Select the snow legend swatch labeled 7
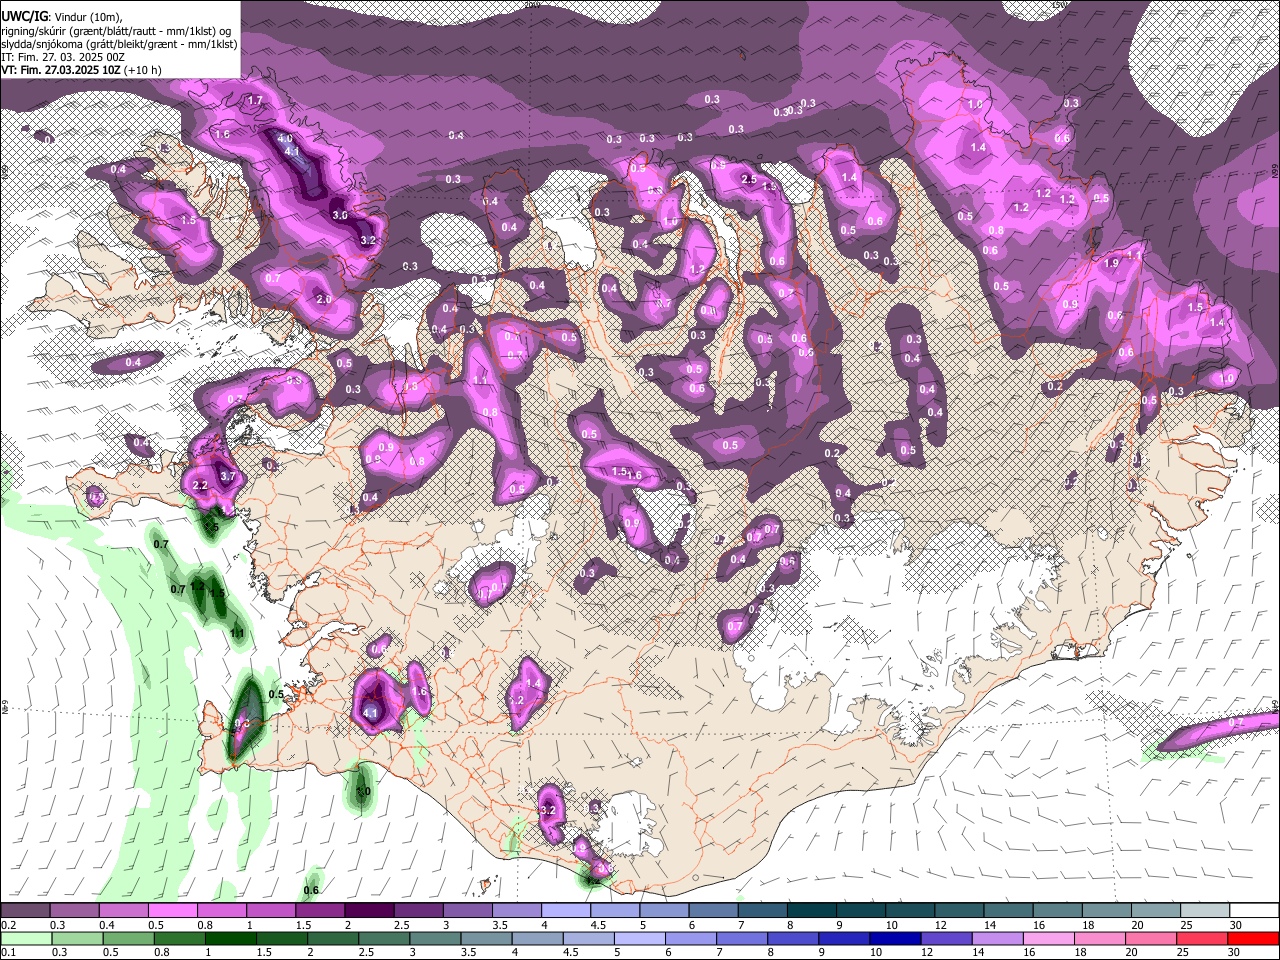Screen dimensions: 1280x960 pyautogui.click(x=762, y=911)
